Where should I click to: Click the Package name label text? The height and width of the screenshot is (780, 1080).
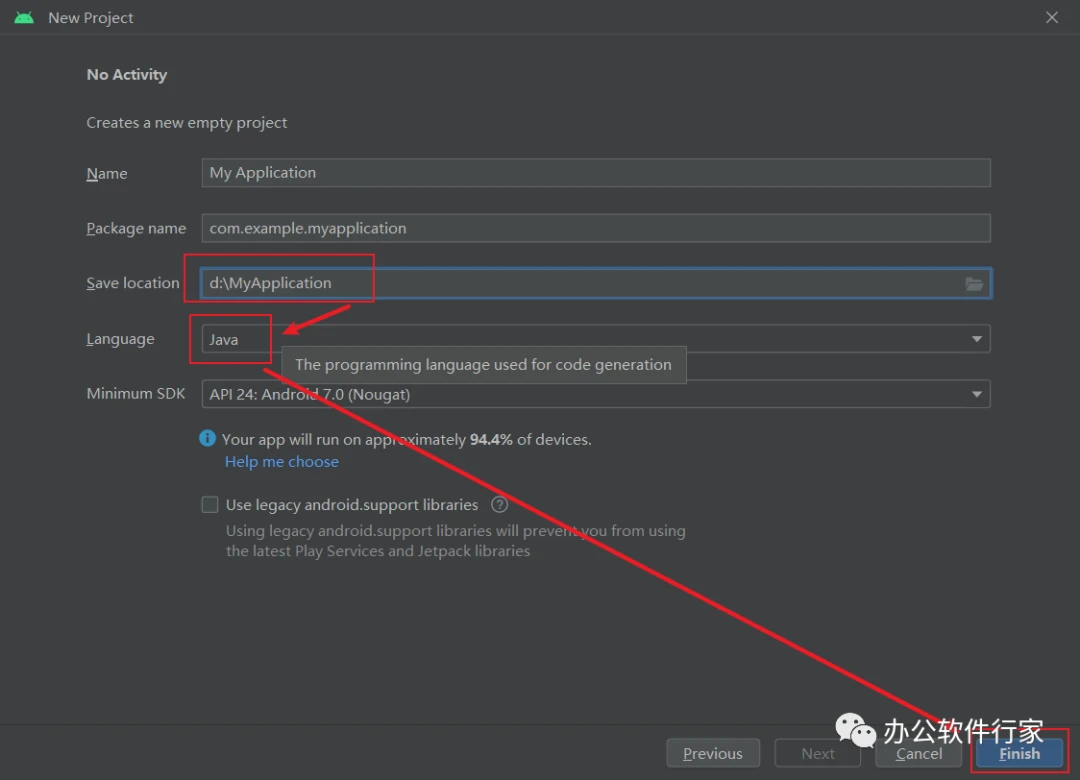pyautogui.click(x=136, y=229)
